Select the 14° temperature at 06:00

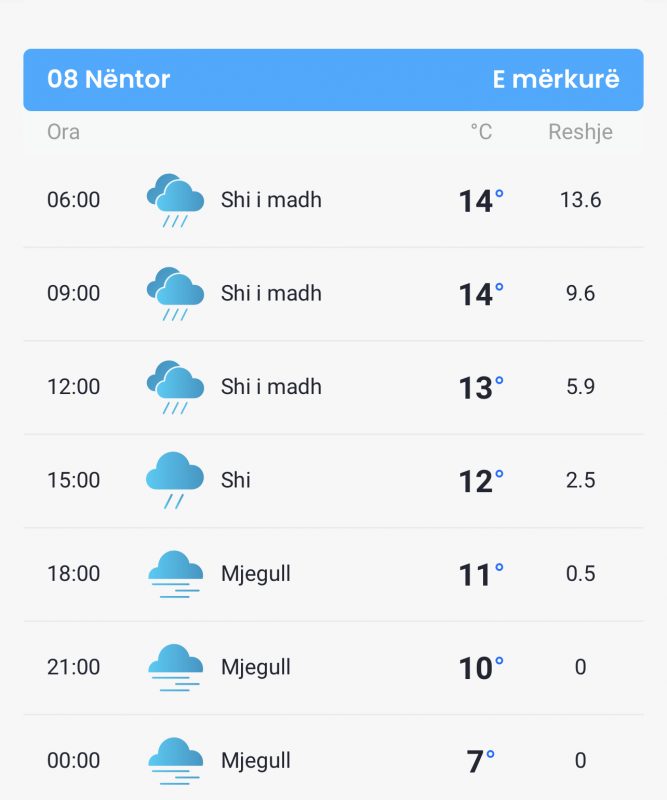pos(481,201)
